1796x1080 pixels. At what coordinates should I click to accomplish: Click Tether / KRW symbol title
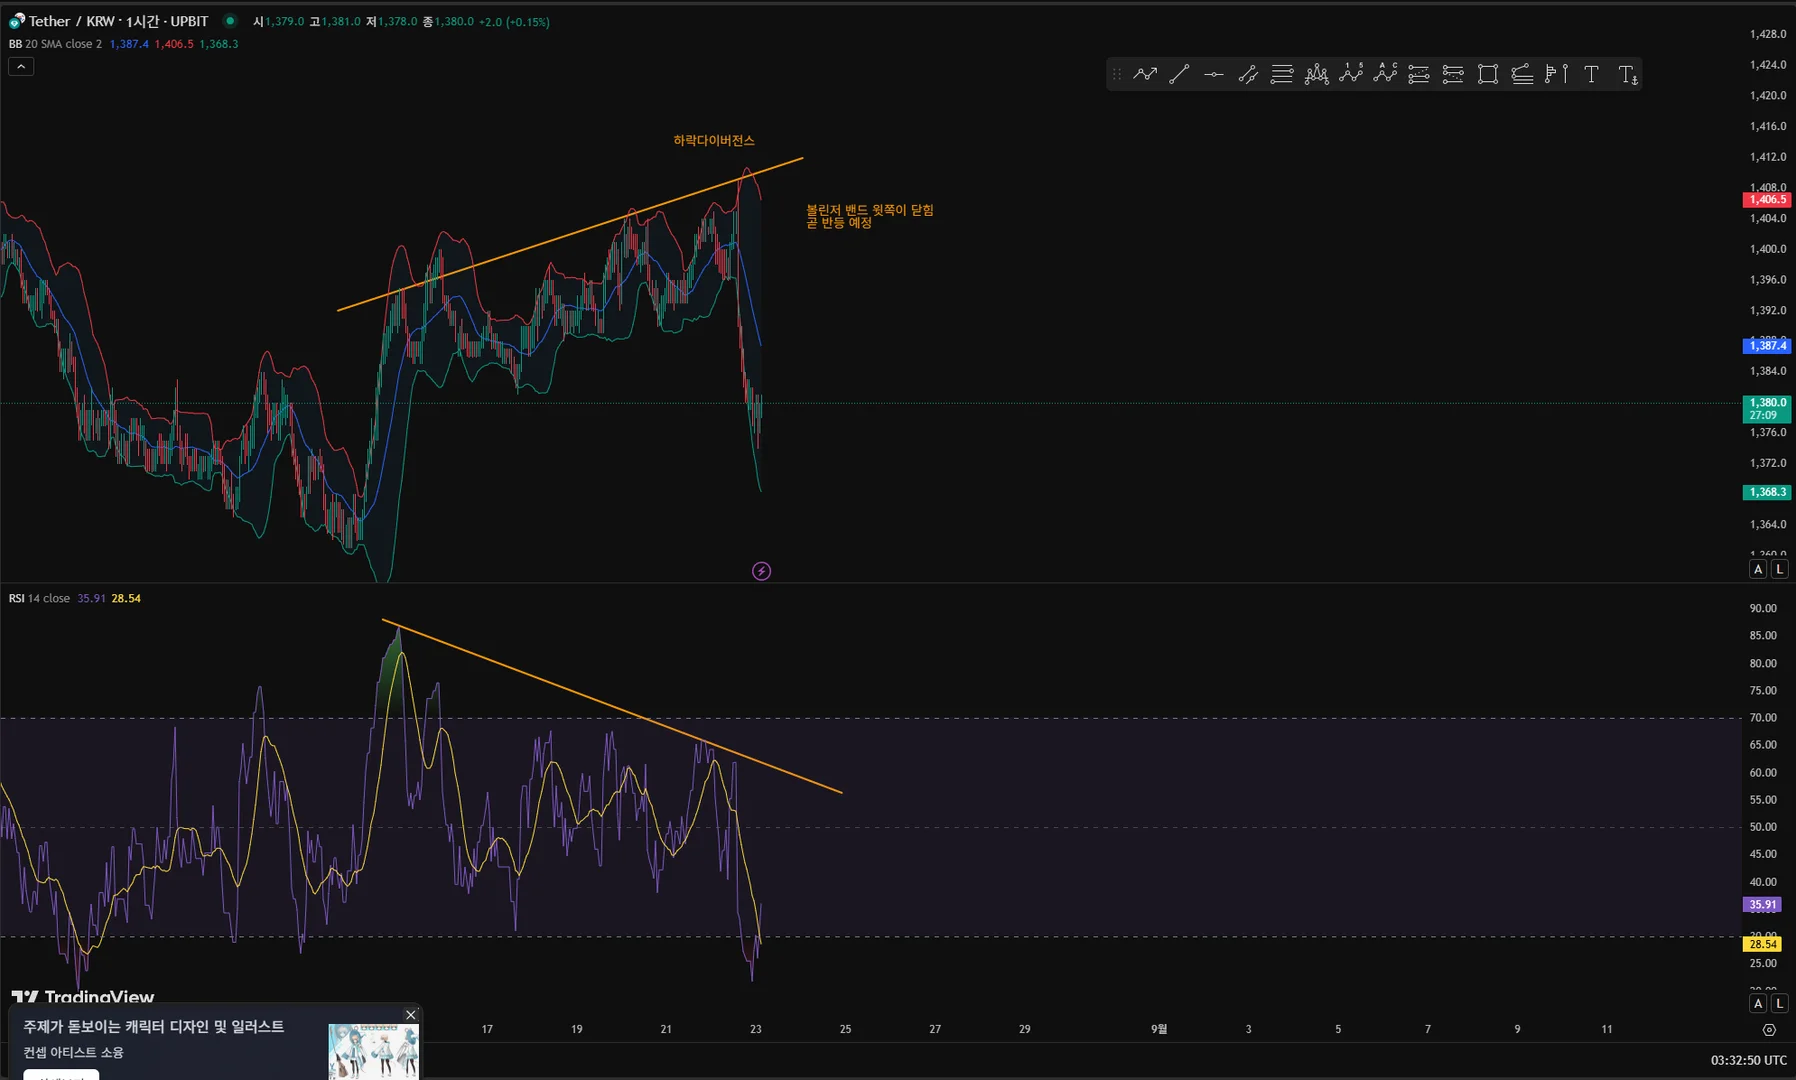(118, 21)
